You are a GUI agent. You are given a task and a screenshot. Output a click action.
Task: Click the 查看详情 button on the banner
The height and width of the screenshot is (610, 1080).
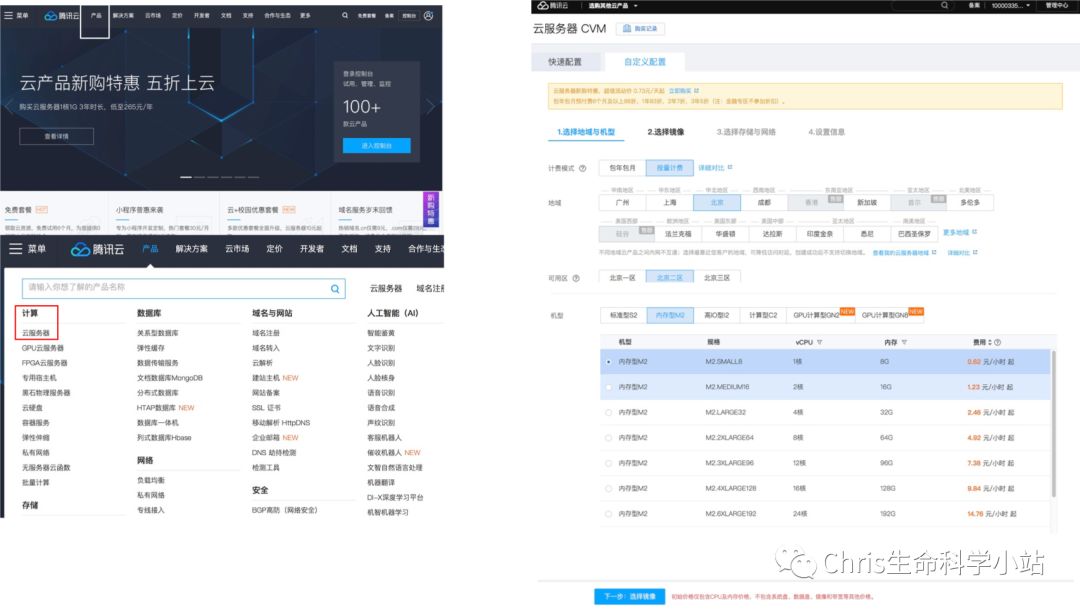(x=56, y=136)
